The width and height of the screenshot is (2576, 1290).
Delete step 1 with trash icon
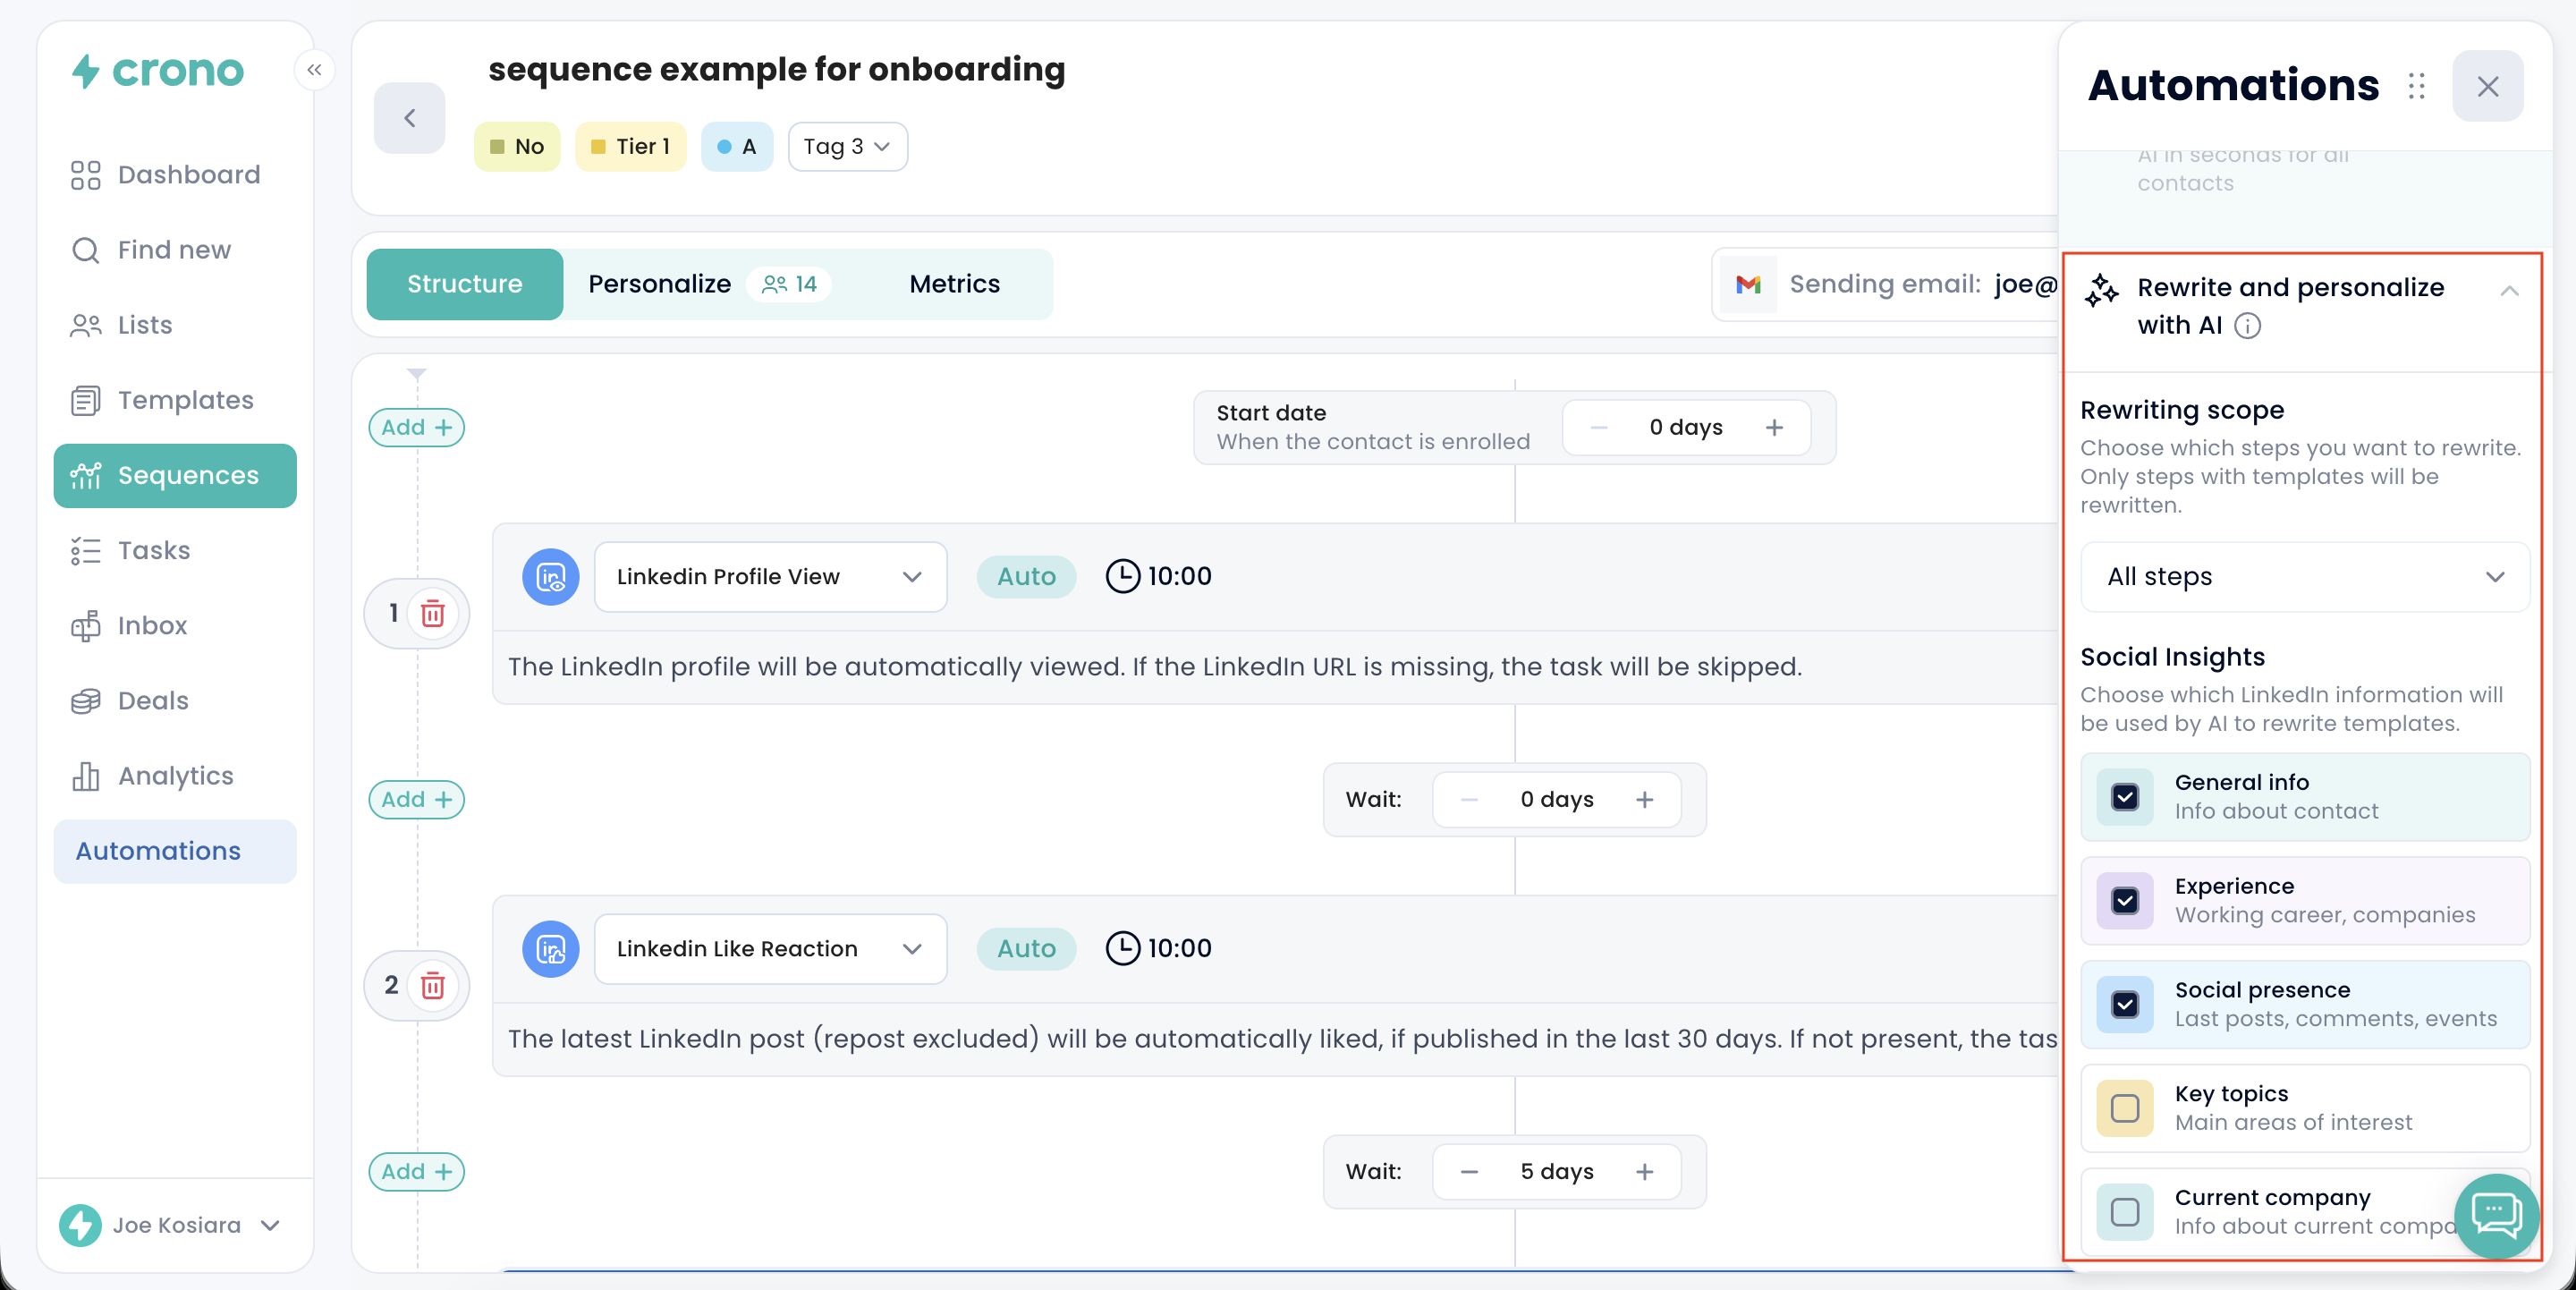432,613
